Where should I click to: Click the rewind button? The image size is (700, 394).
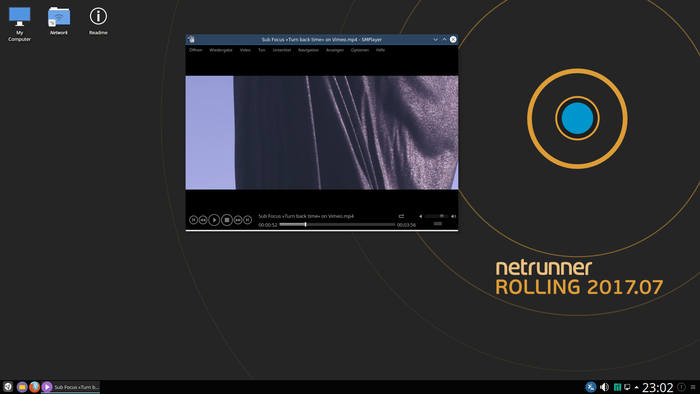203,220
